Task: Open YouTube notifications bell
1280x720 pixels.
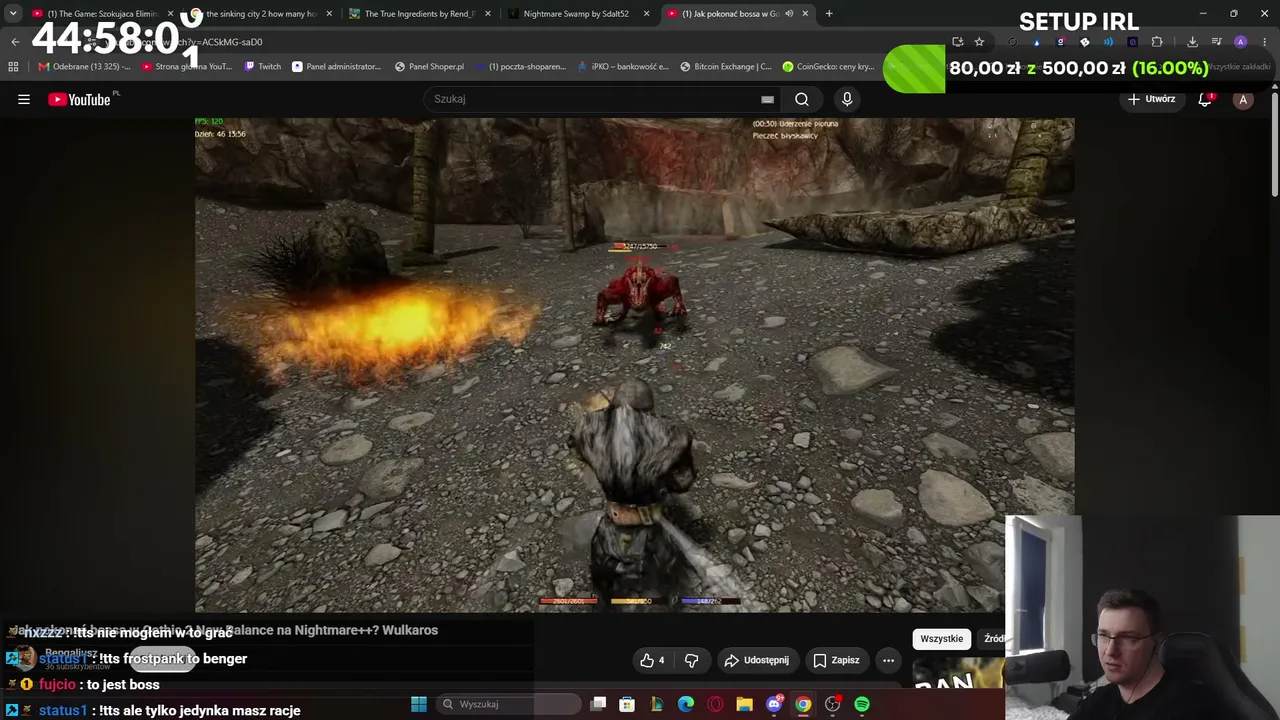Action: [1205, 99]
